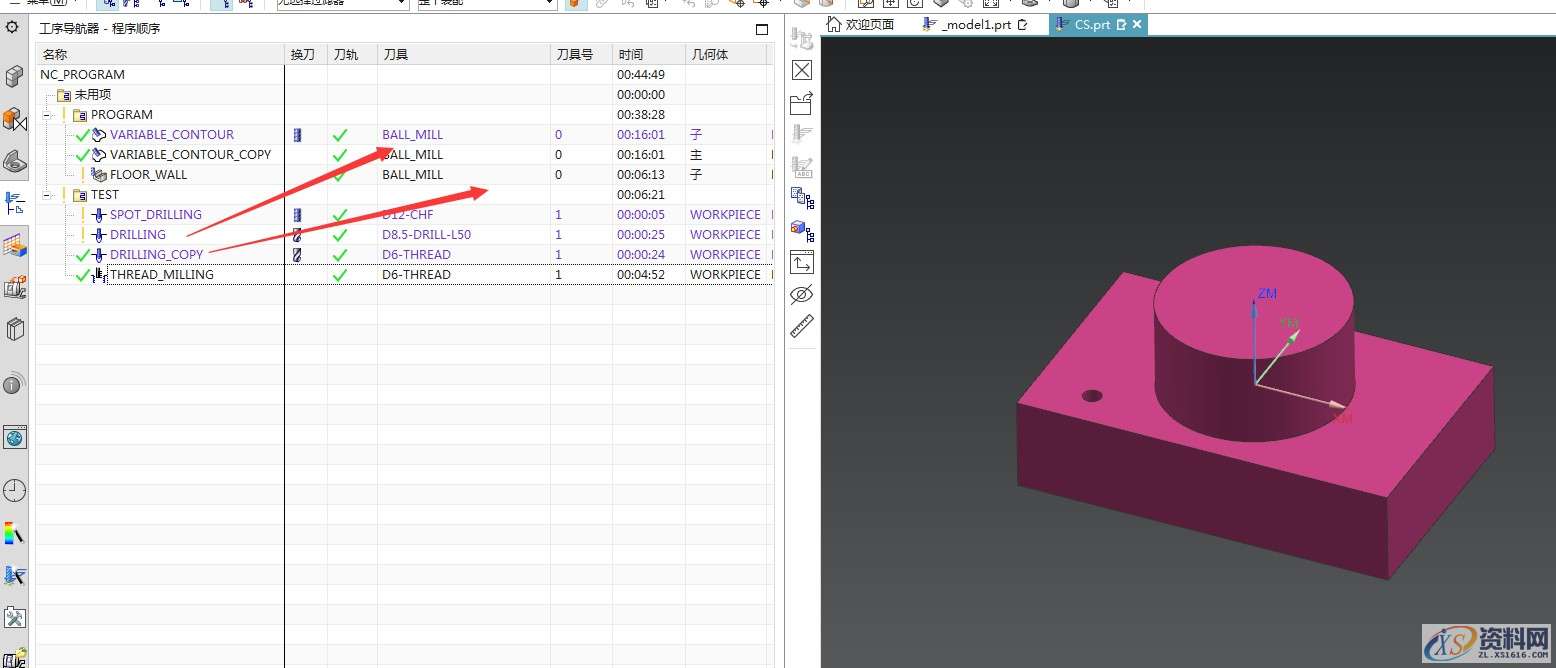Open the Assembly Navigator sidebar icon
The height and width of the screenshot is (668, 1556).
(15, 120)
